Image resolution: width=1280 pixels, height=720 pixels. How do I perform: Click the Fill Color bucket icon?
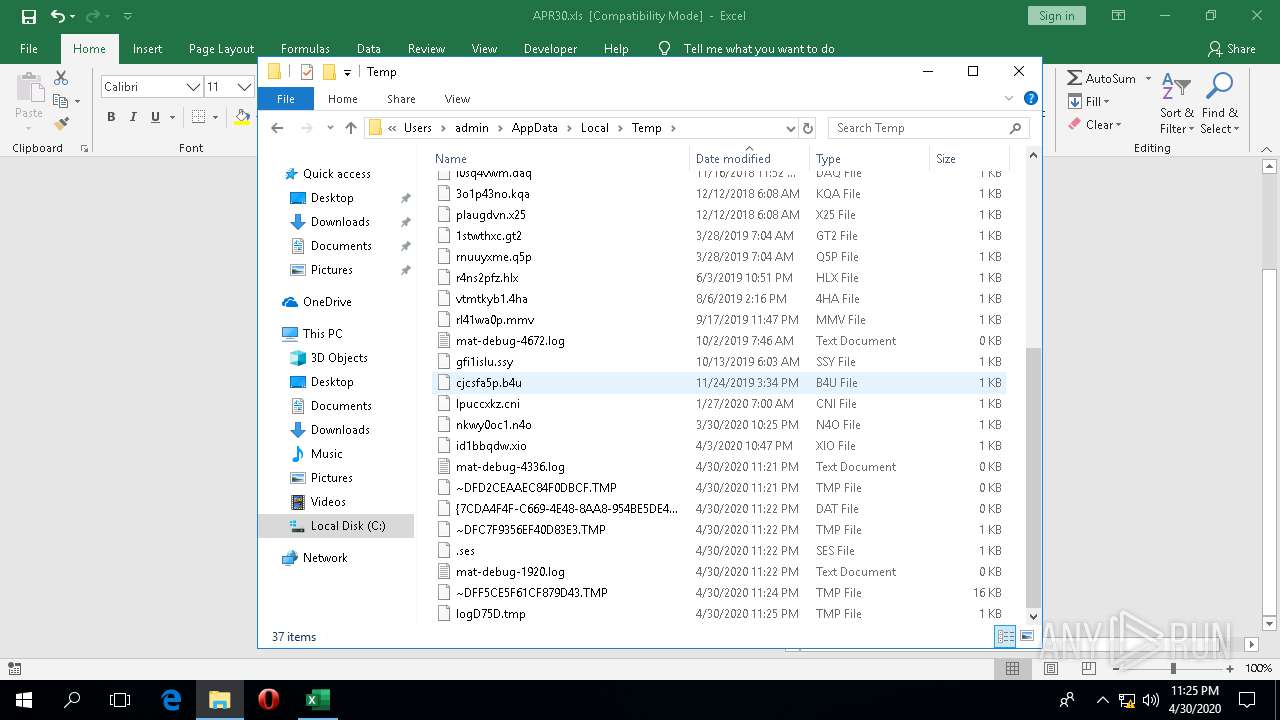point(242,117)
